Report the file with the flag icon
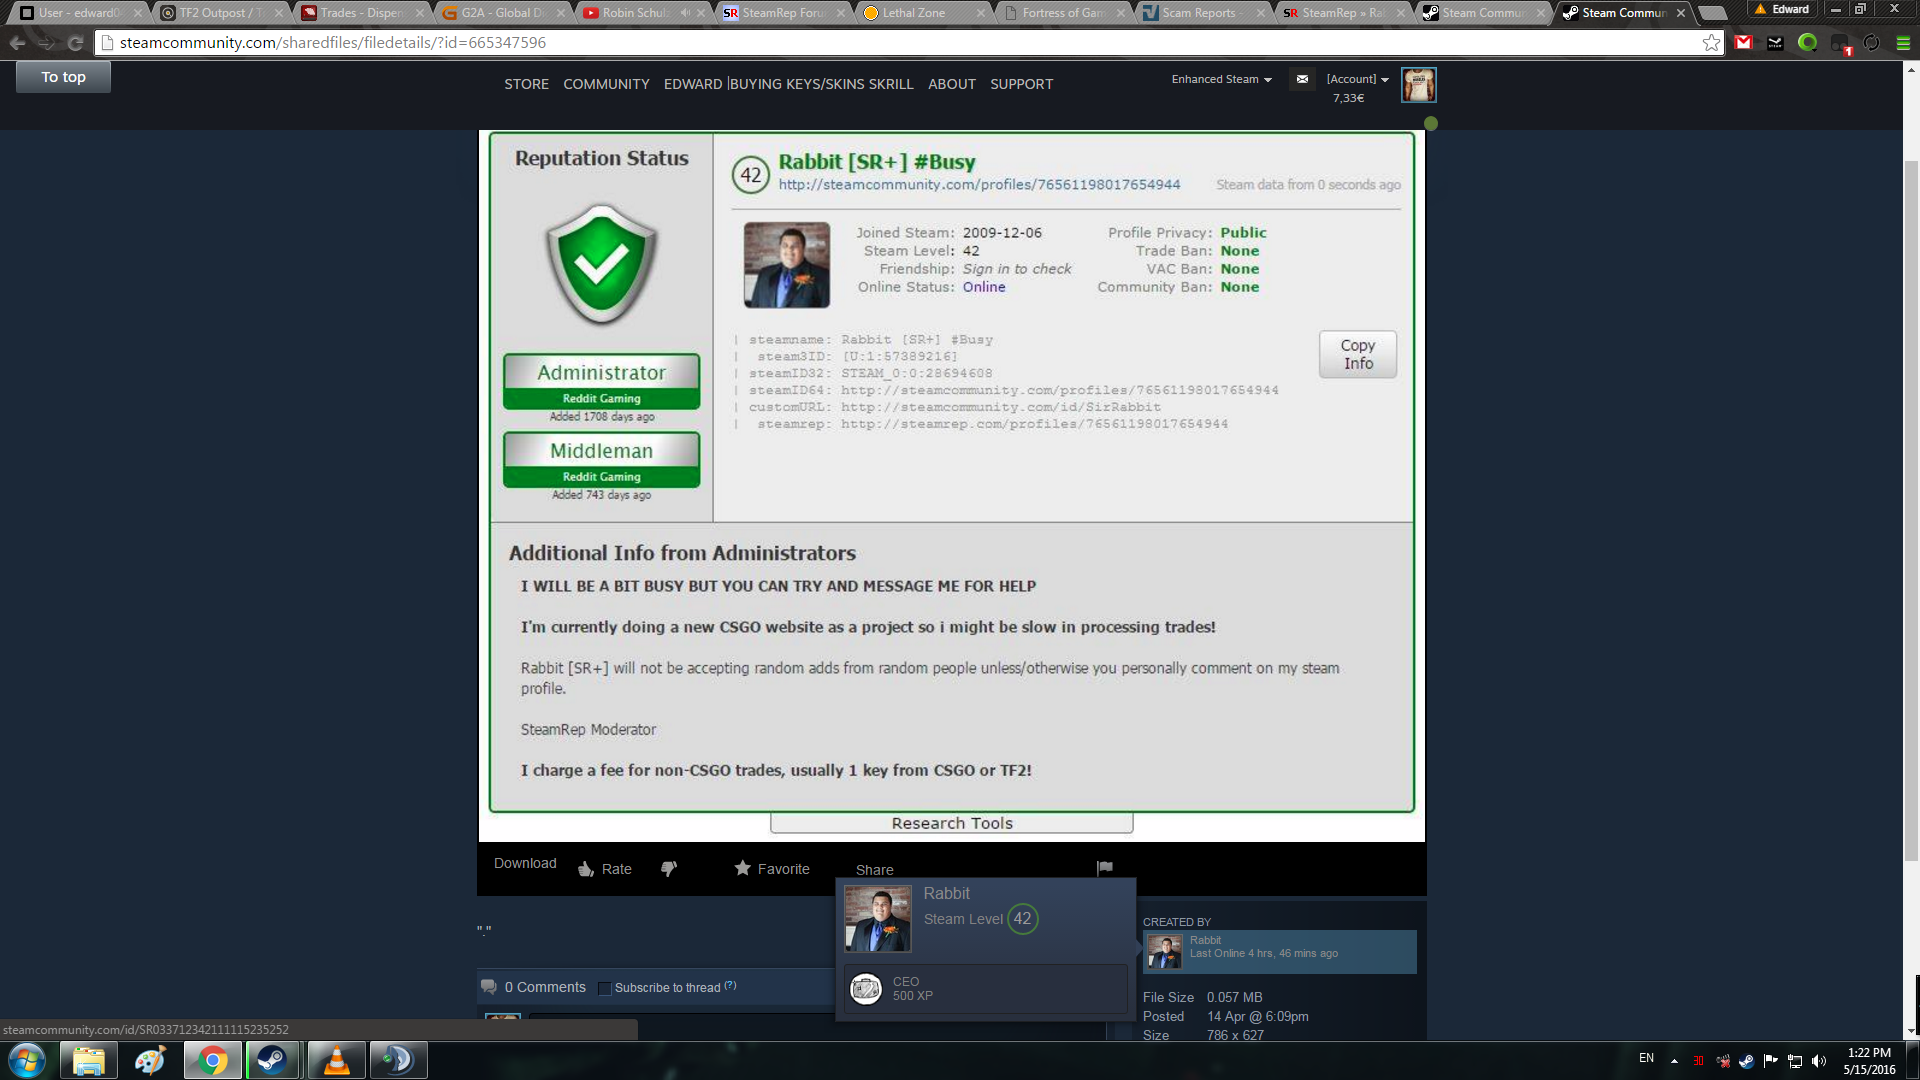 [1104, 868]
